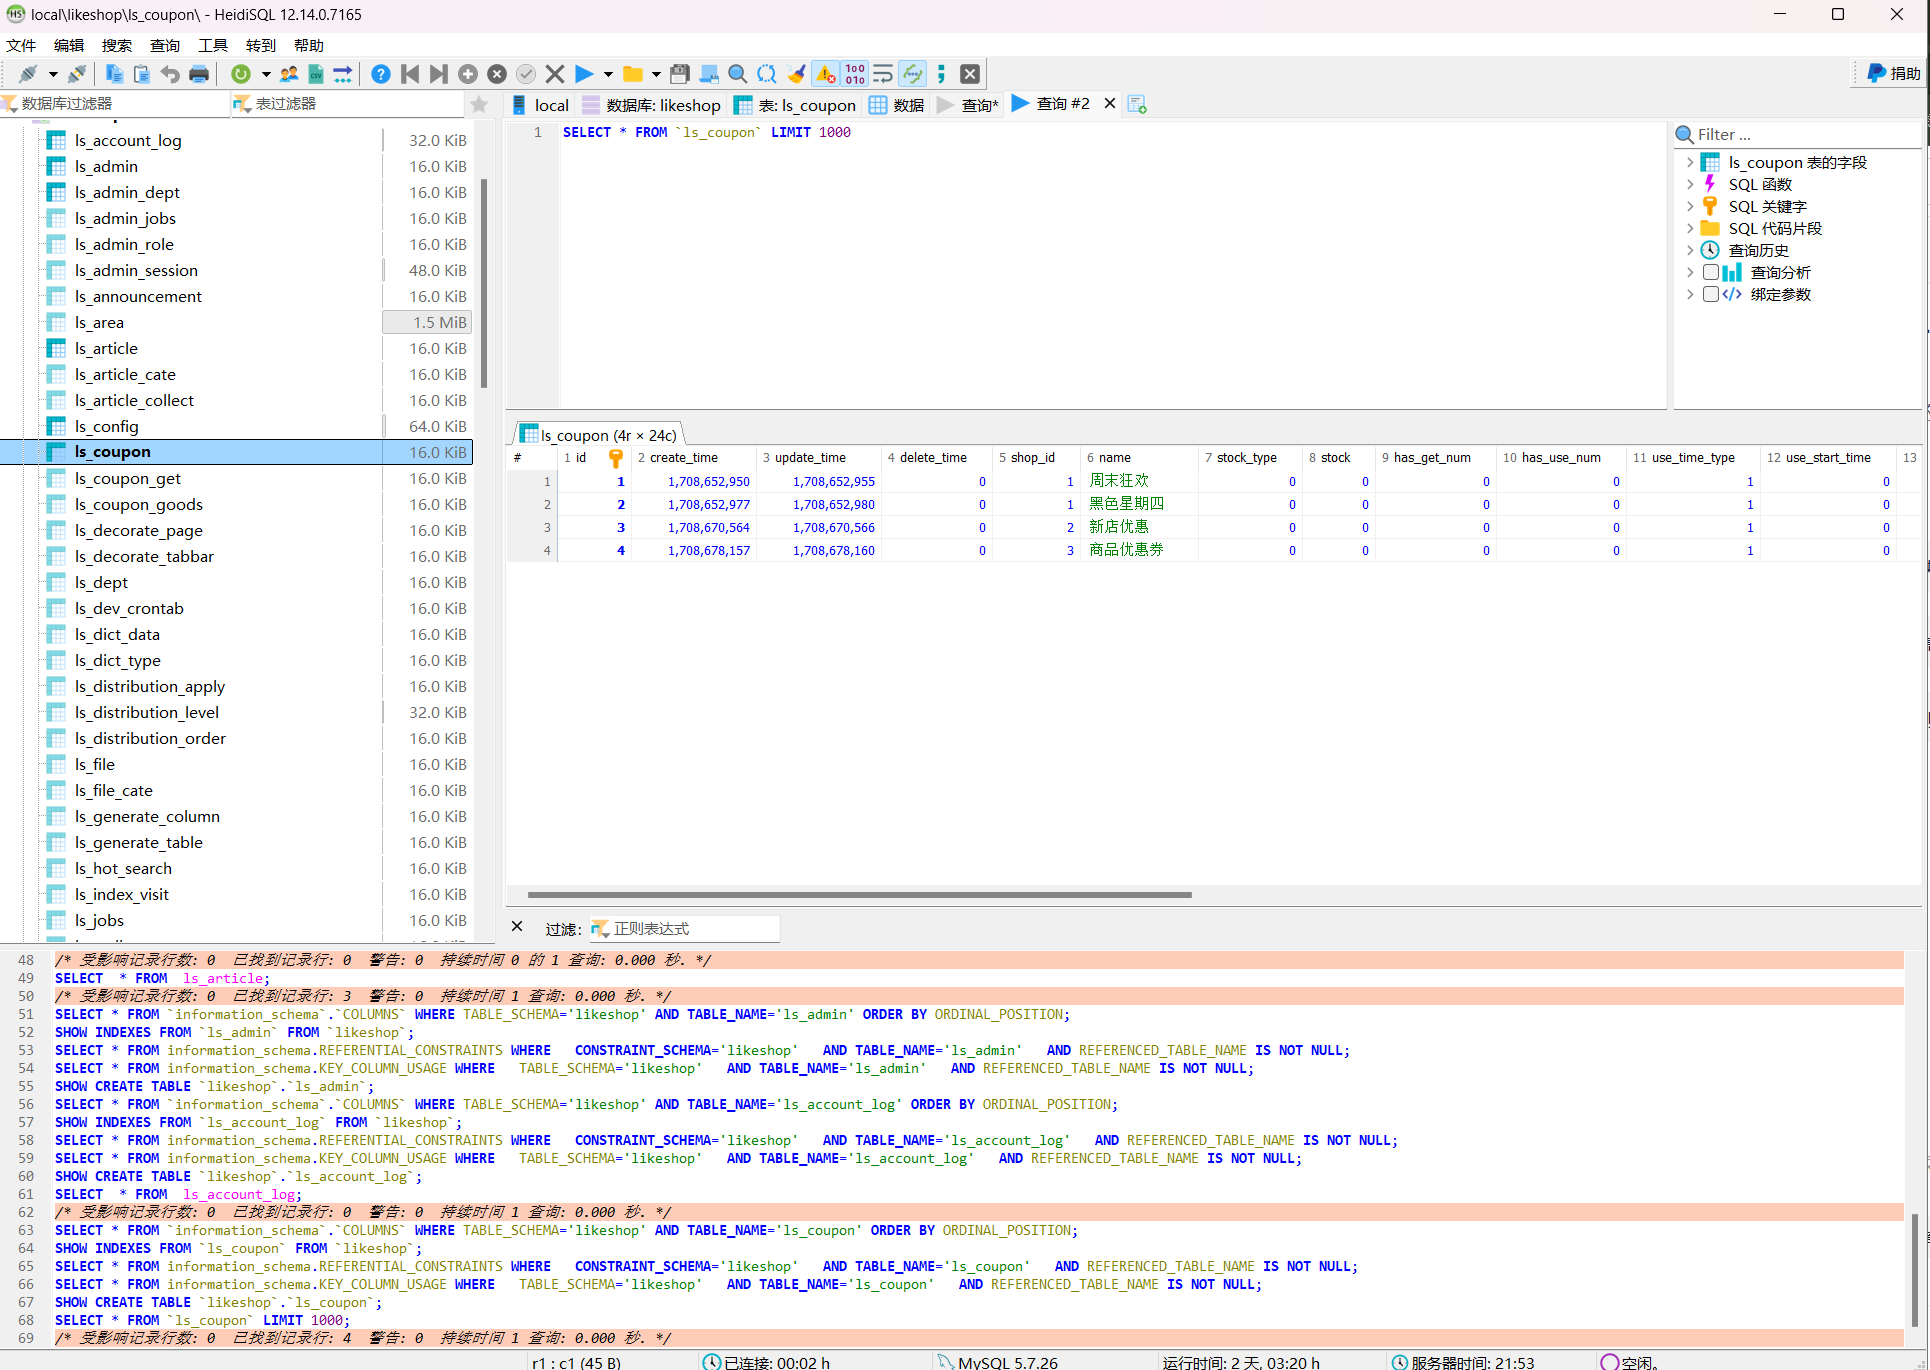Open the 工具 menu
The image size is (1930, 1370).
(x=213, y=45)
